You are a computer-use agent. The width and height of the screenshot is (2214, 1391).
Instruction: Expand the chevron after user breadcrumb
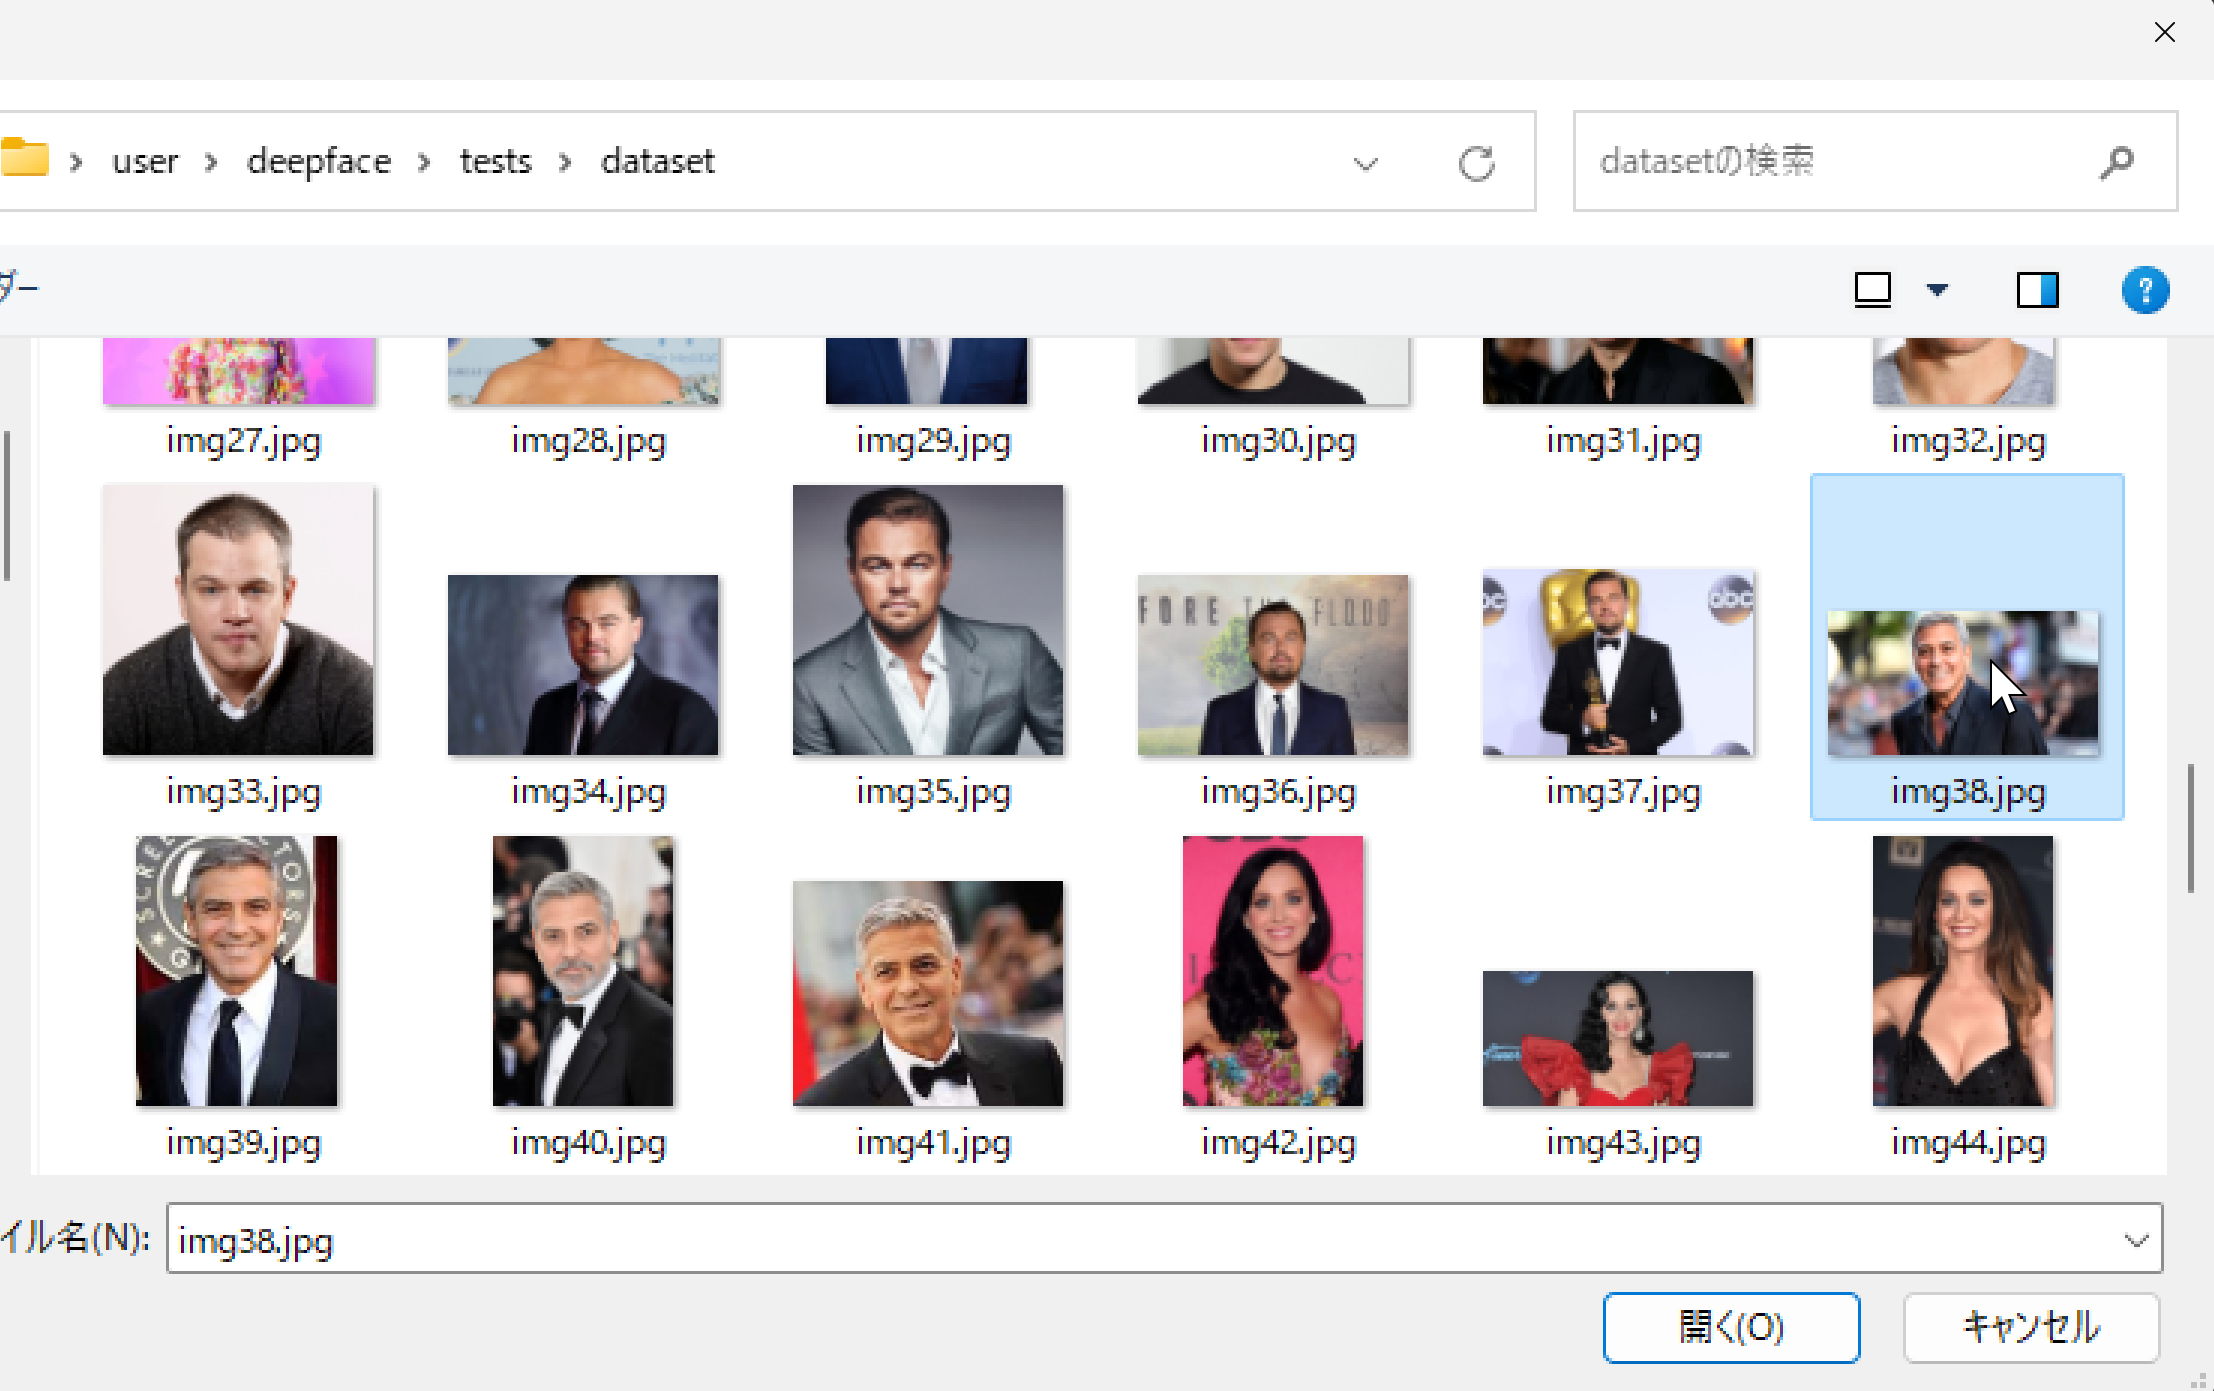pyautogui.click(x=211, y=162)
